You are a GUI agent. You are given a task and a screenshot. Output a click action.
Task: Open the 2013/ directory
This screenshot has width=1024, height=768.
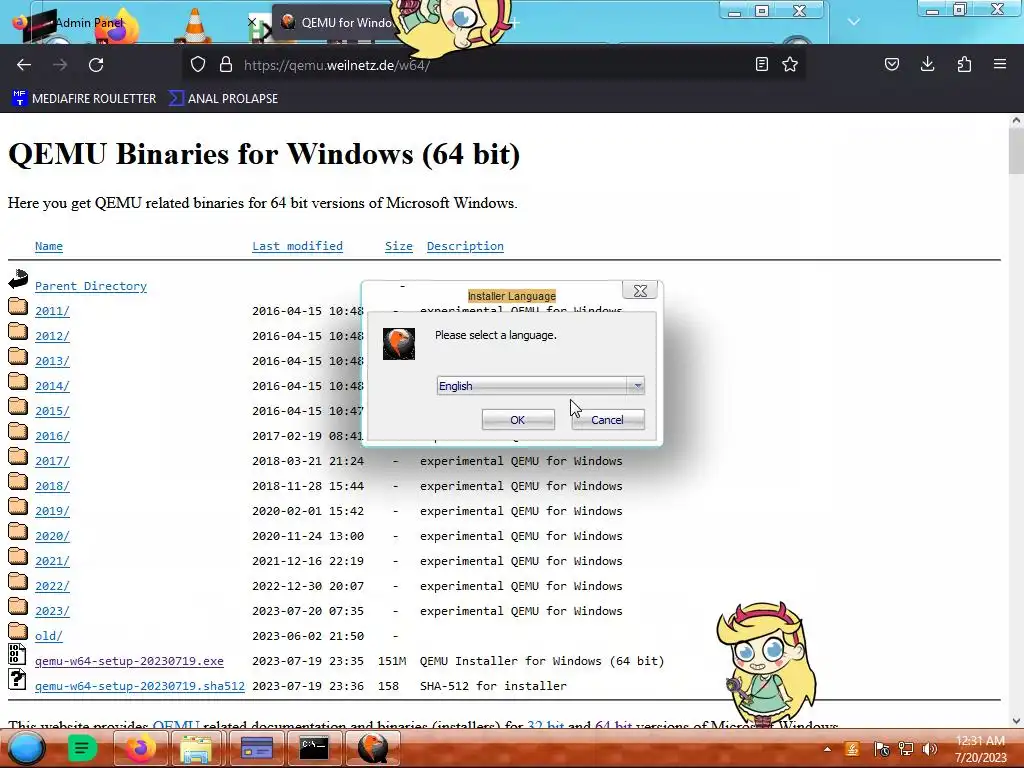[x=52, y=361]
